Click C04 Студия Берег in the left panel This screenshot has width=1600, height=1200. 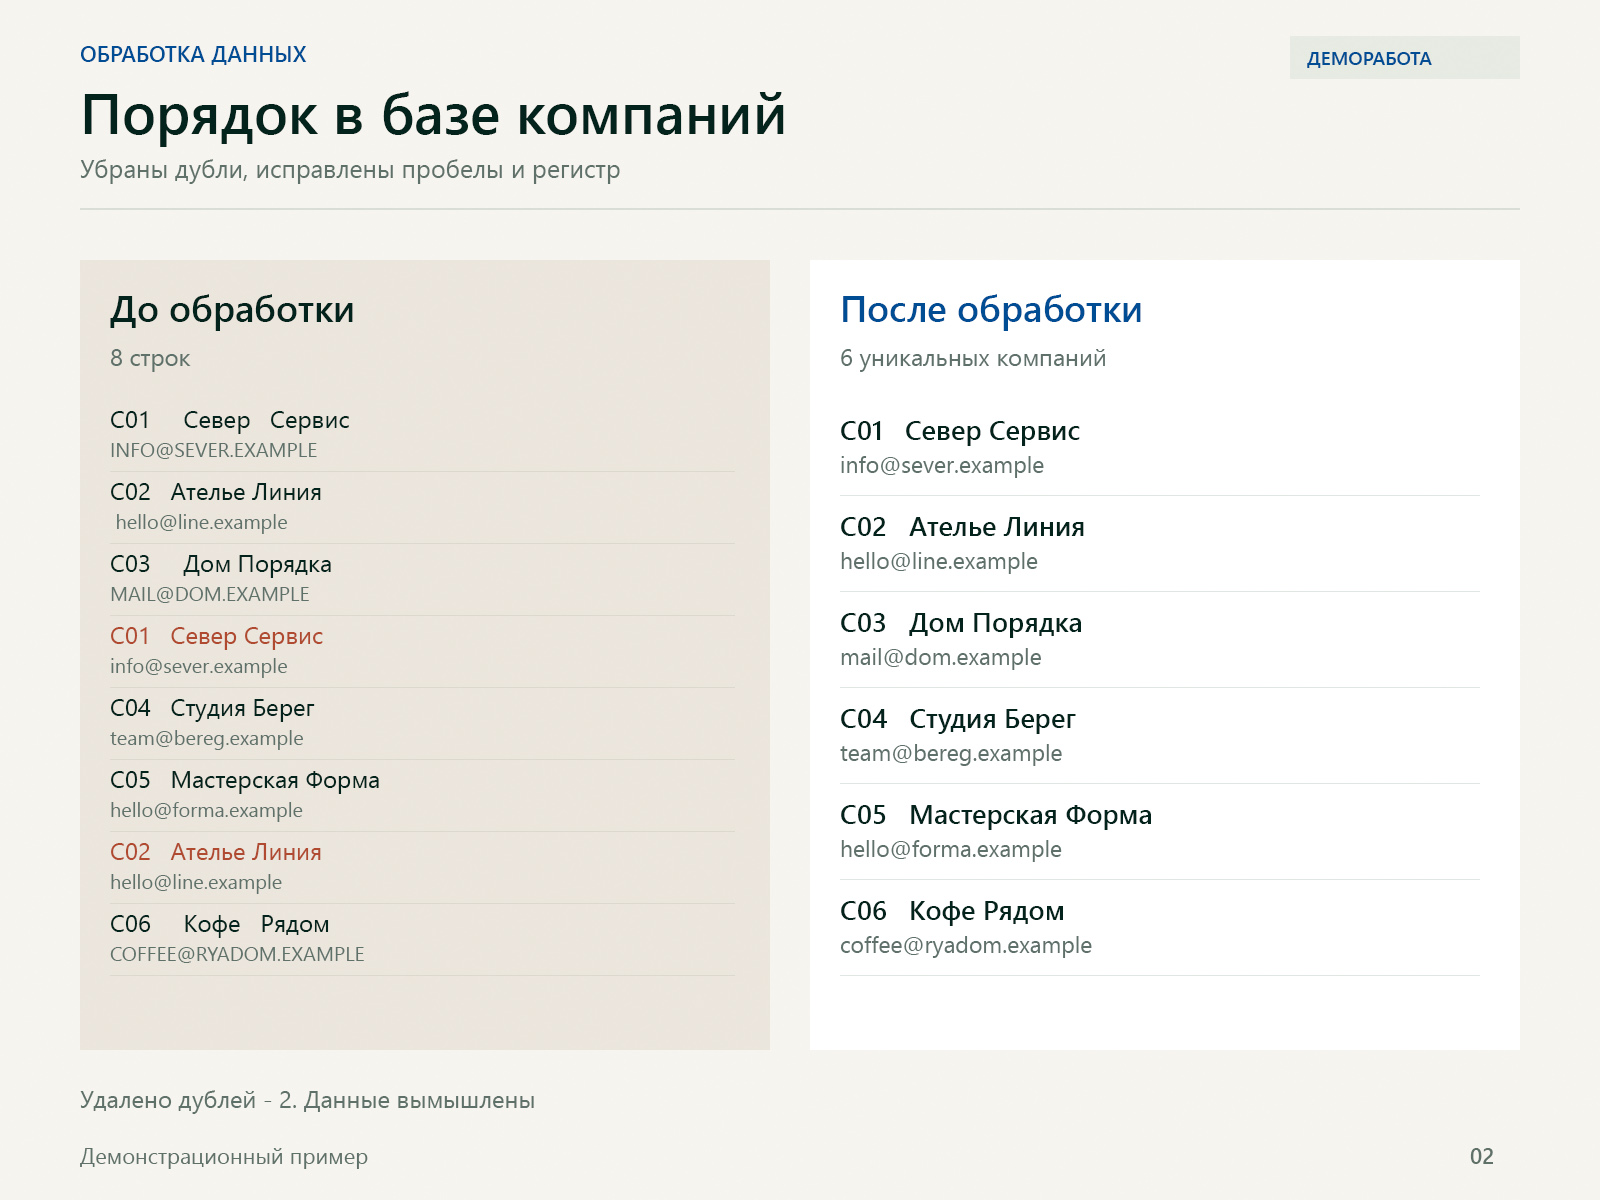point(212,708)
